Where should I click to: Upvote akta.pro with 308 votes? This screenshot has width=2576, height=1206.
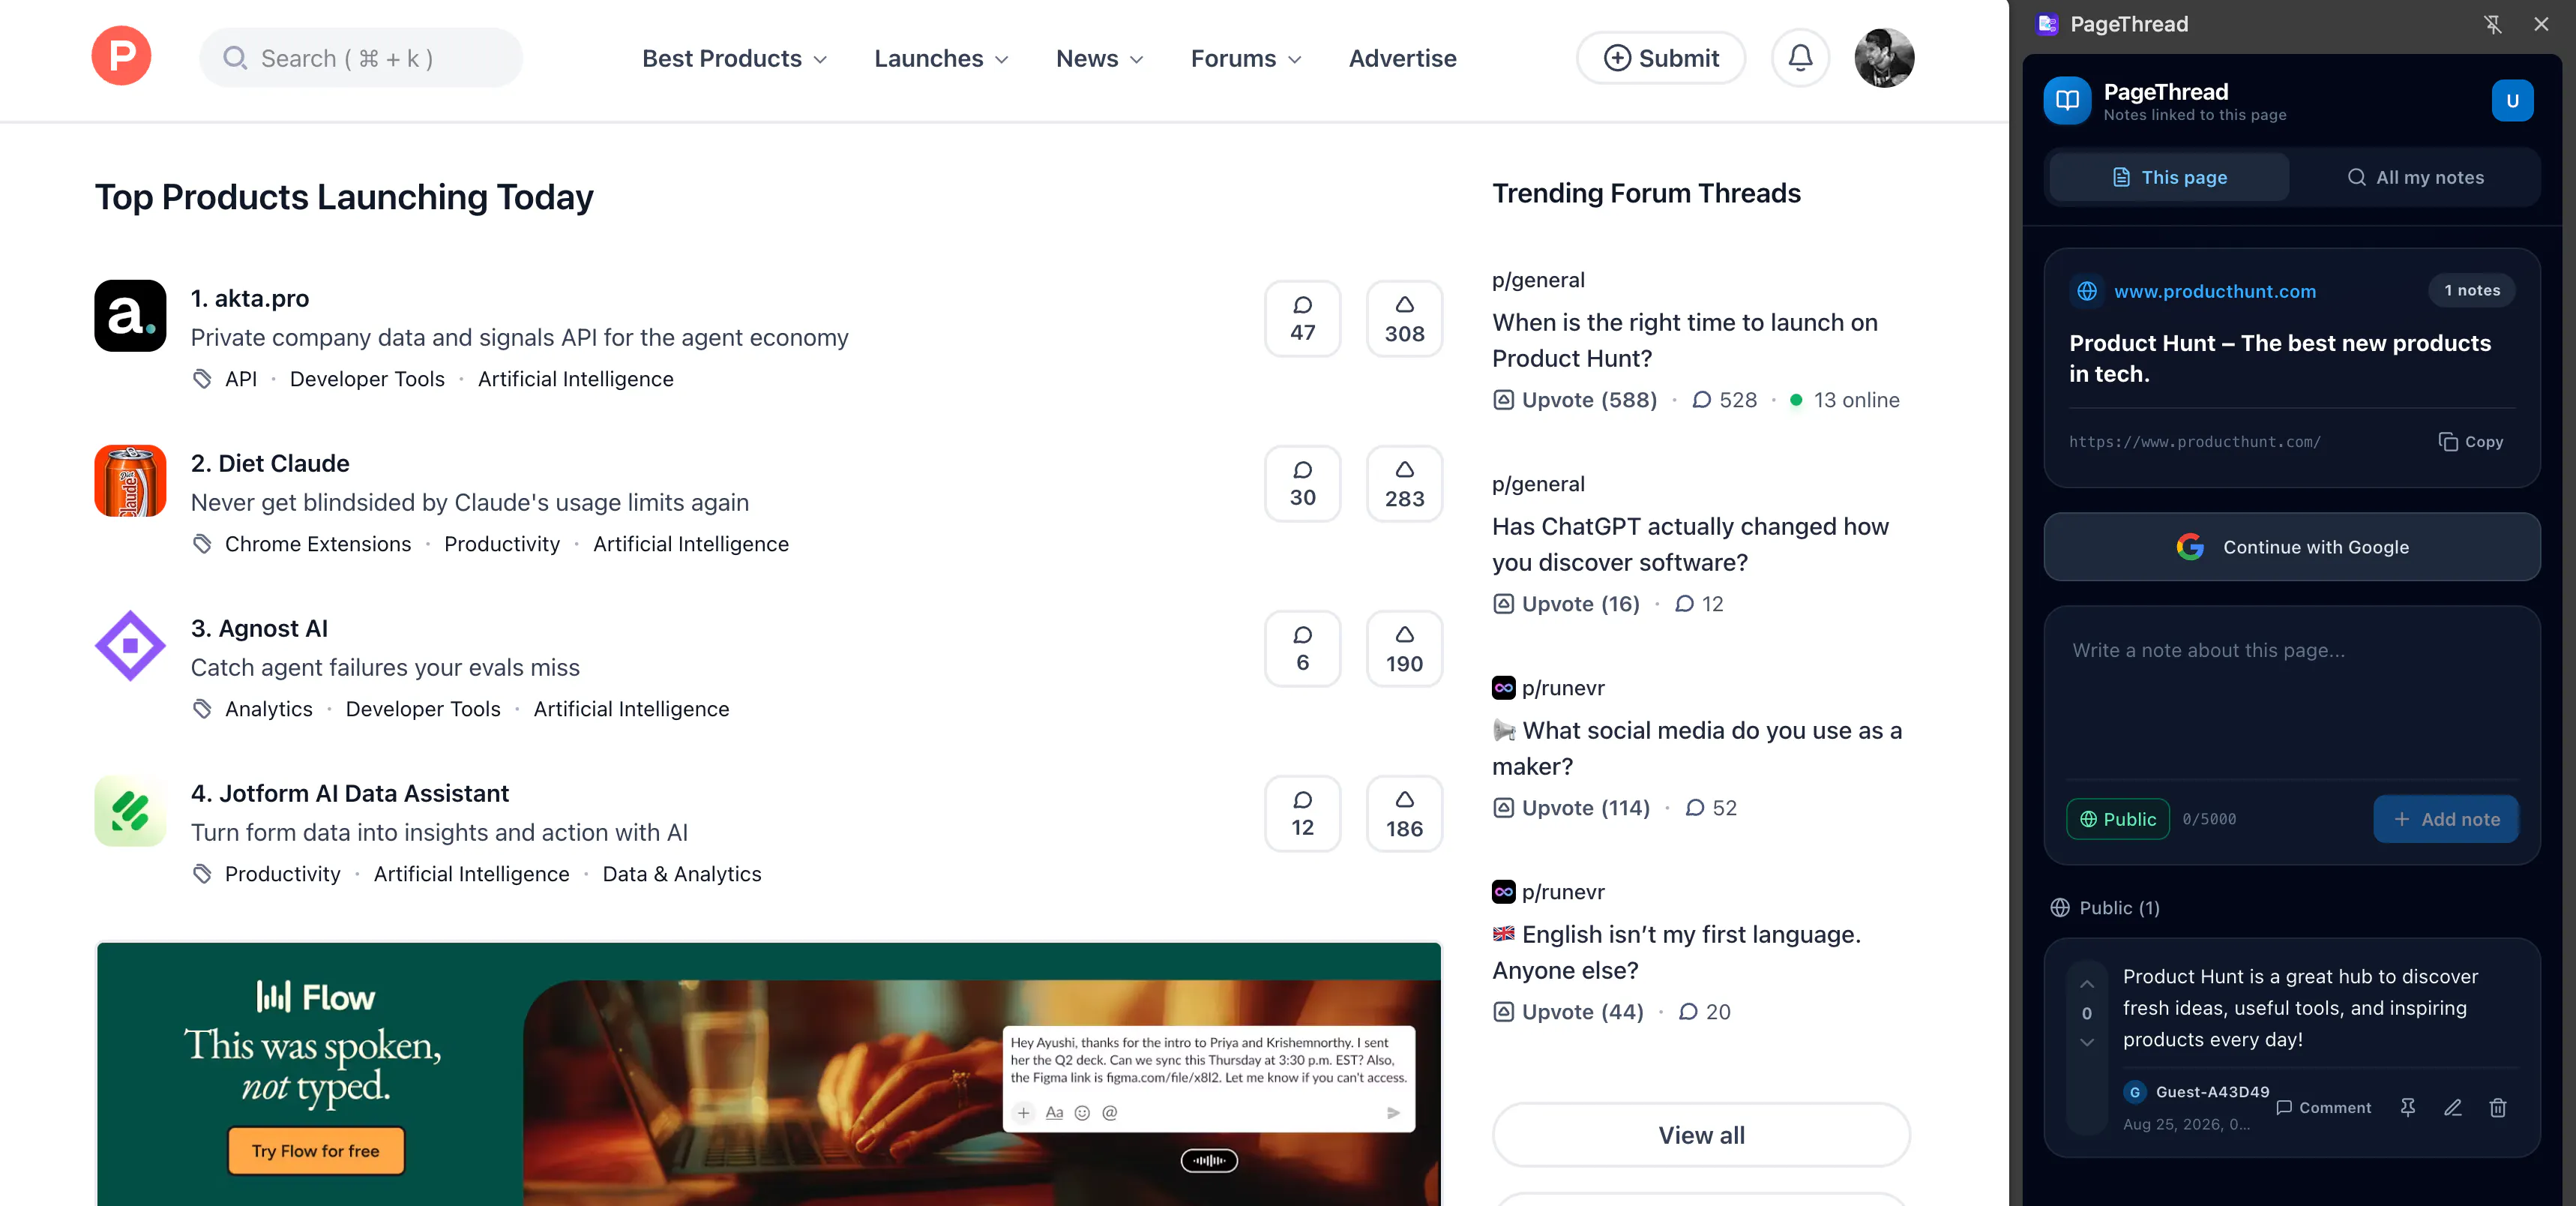pos(1404,318)
